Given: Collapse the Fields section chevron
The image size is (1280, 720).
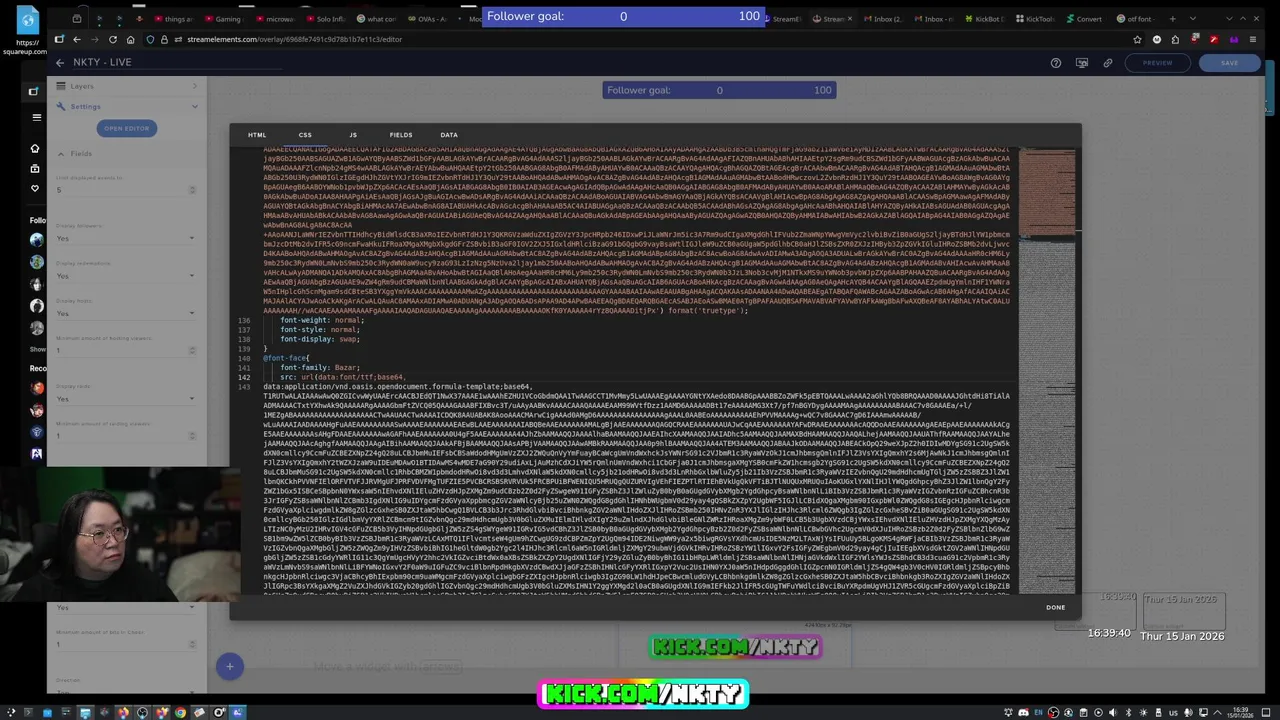Looking at the screenshot, I should coord(60,154).
